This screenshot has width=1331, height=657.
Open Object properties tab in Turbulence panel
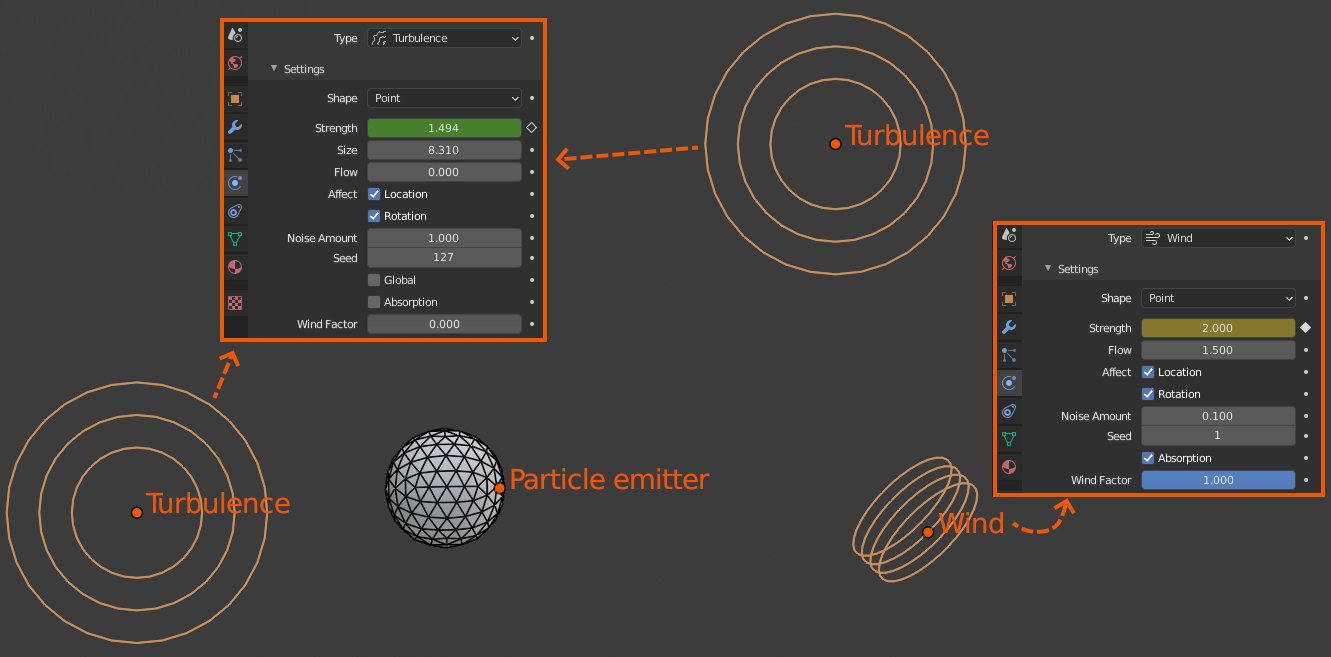235,99
